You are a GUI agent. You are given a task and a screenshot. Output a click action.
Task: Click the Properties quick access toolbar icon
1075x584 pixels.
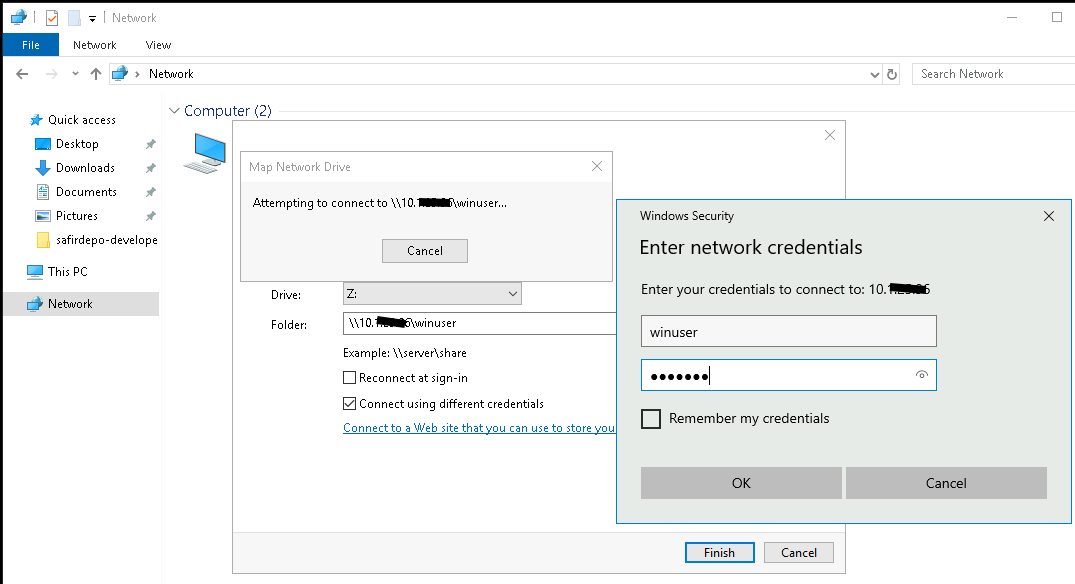[x=52, y=18]
